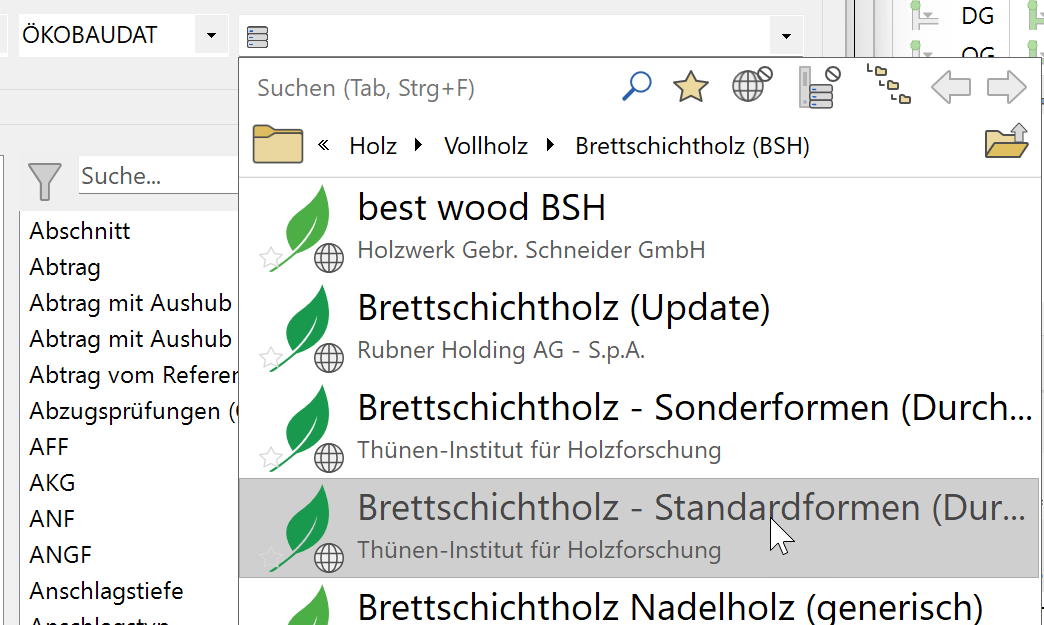
Task: Select AKG in the list
Action: tap(52, 483)
